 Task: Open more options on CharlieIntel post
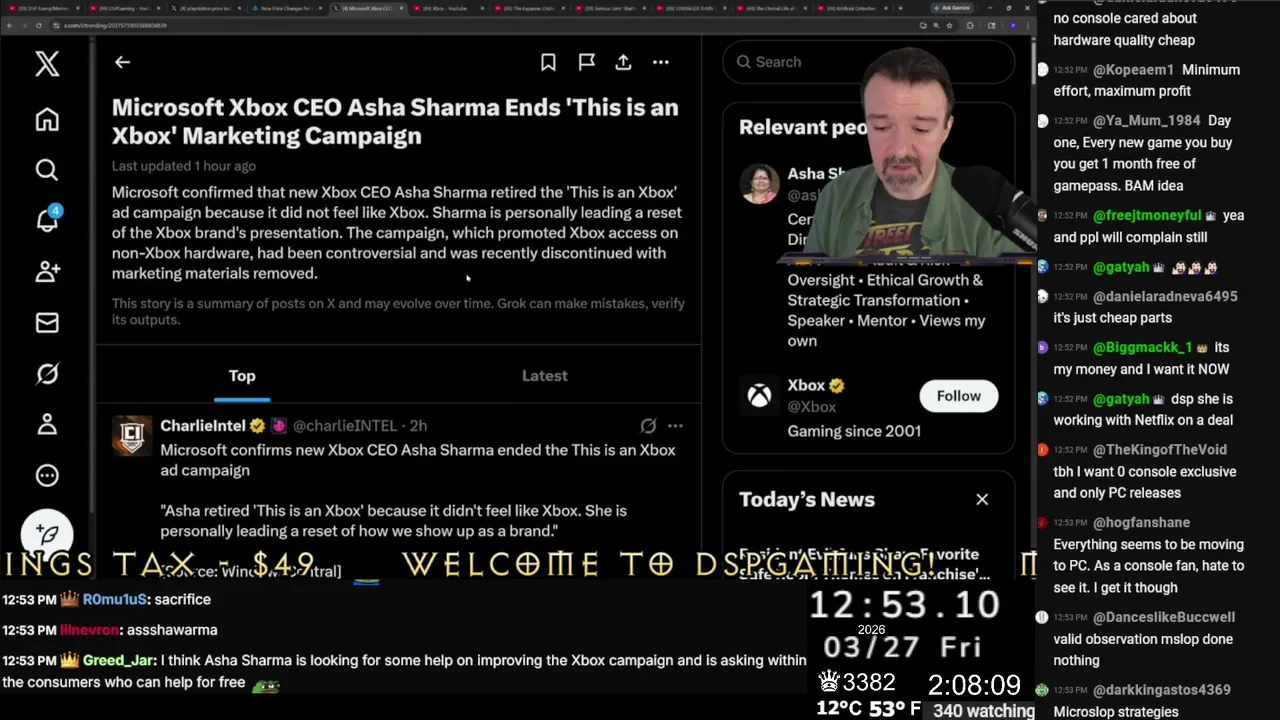click(675, 426)
